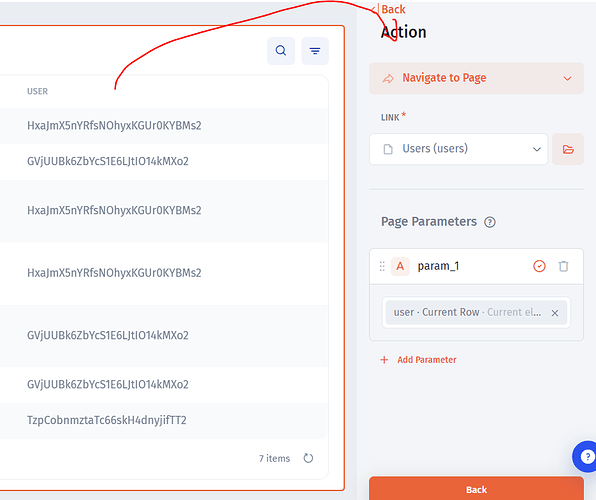Click the orange A type icon for param_1
This screenshot has width=596, height=500.
[400, 266]
